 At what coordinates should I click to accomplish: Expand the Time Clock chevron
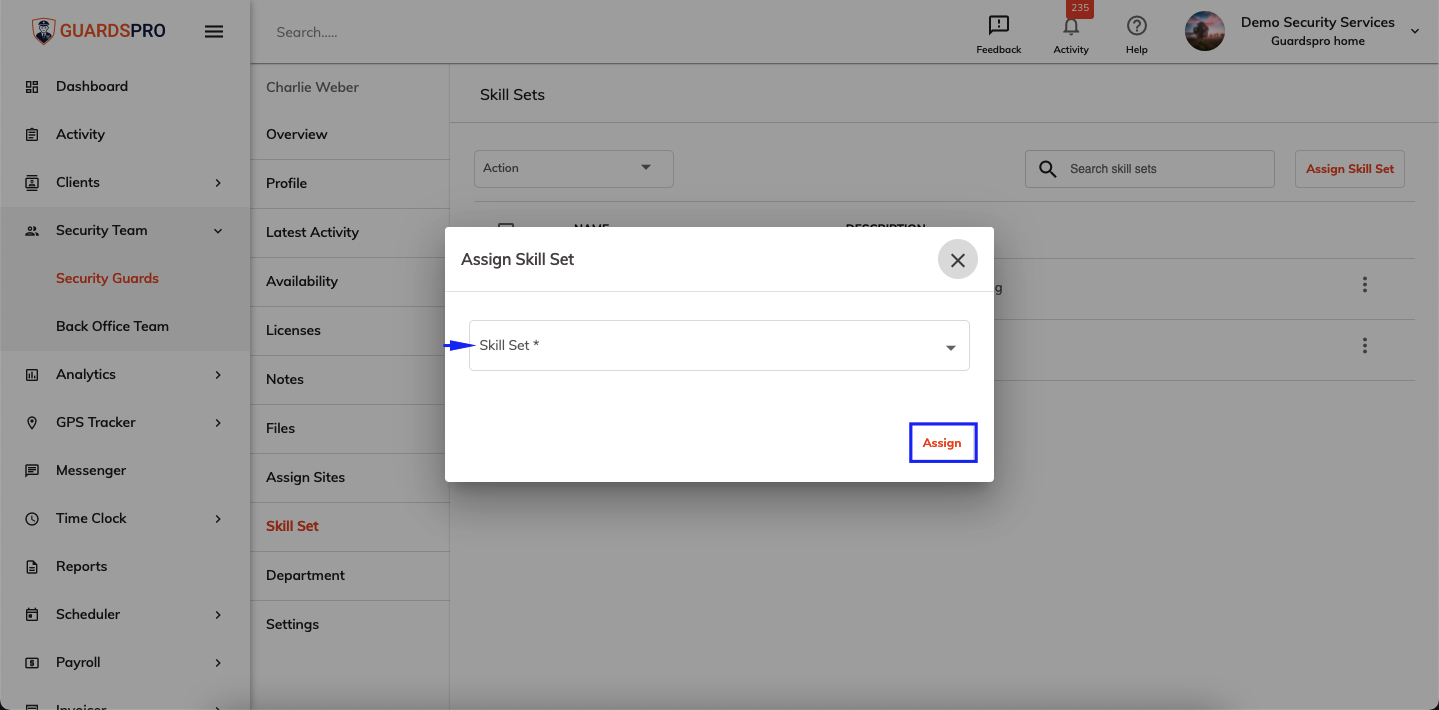pos(218,519)
